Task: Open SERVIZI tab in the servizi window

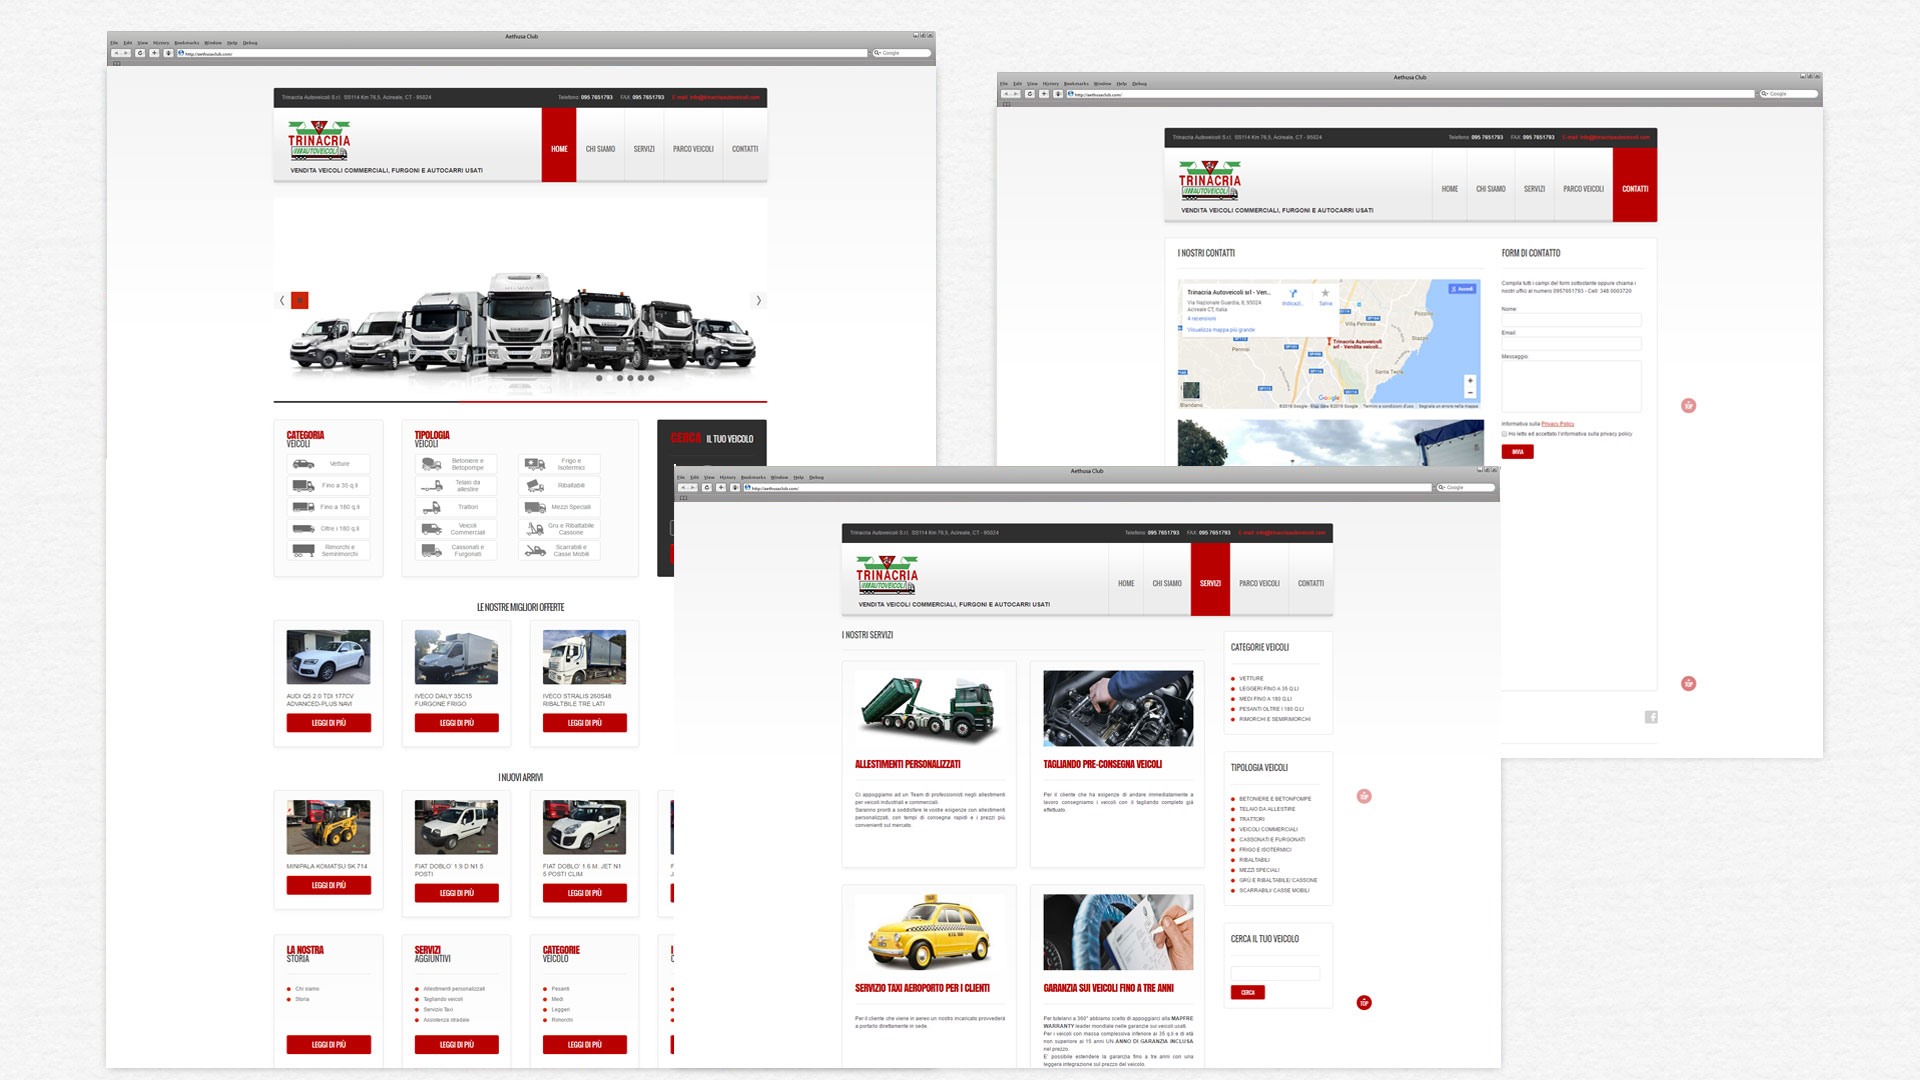Action: (x=1210, y=579)
